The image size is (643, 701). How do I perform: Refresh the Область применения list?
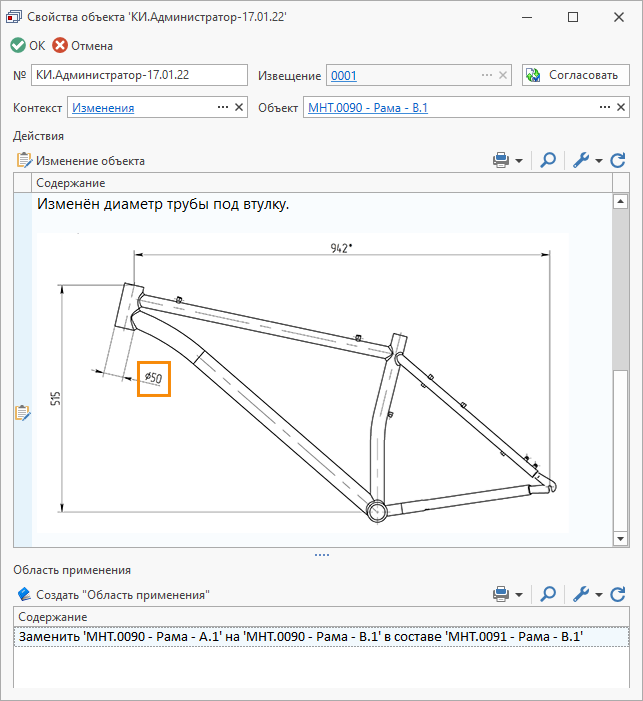coord(618,594)
